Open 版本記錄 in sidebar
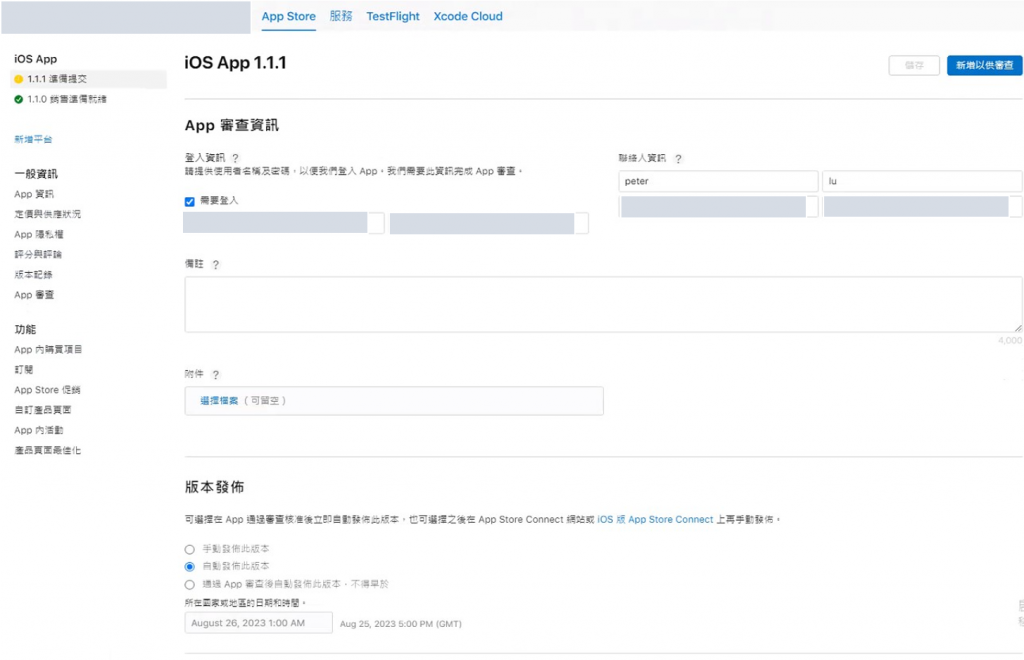 click(33, 275)
